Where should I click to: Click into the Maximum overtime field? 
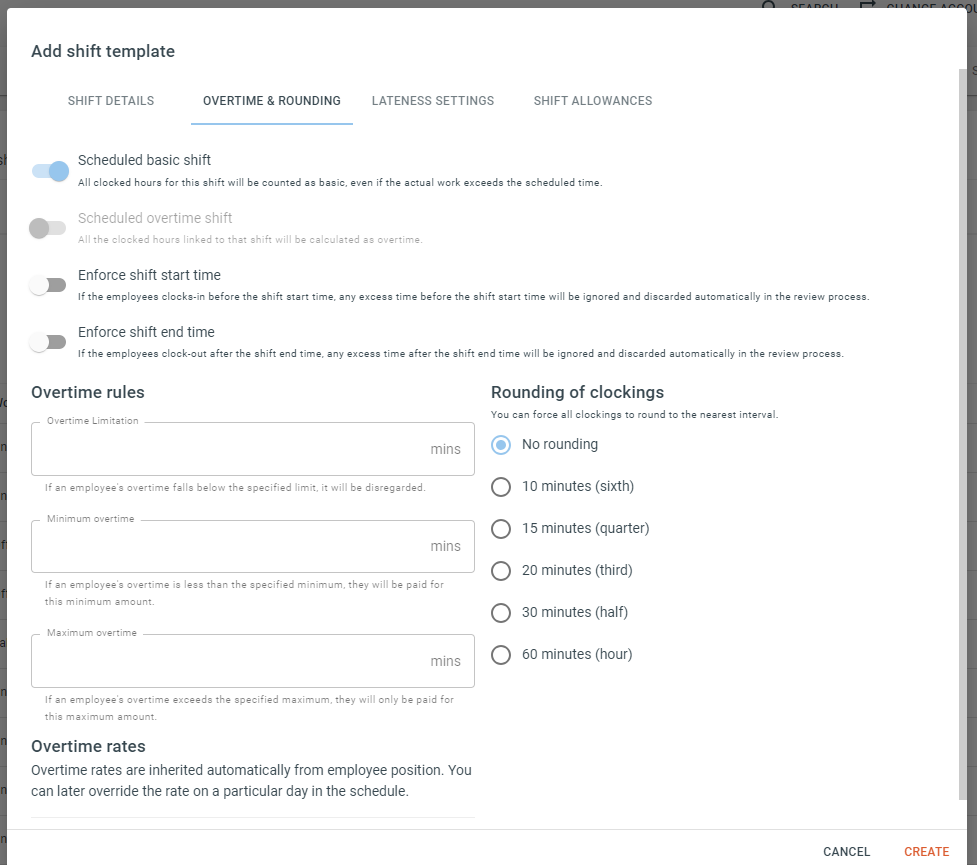(253, 661)
